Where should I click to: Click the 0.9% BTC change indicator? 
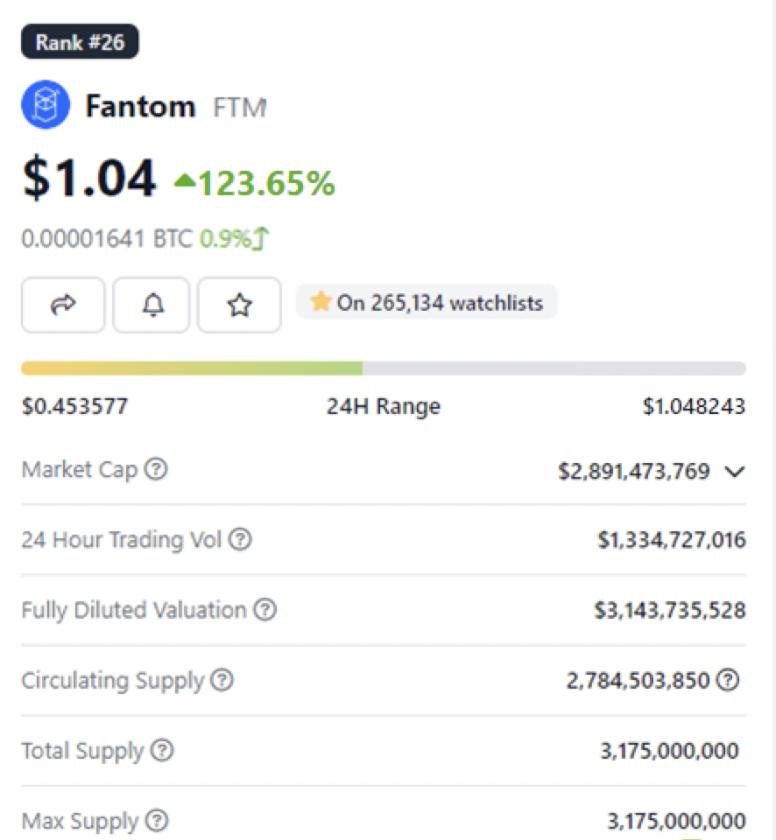tap(235, 238)
